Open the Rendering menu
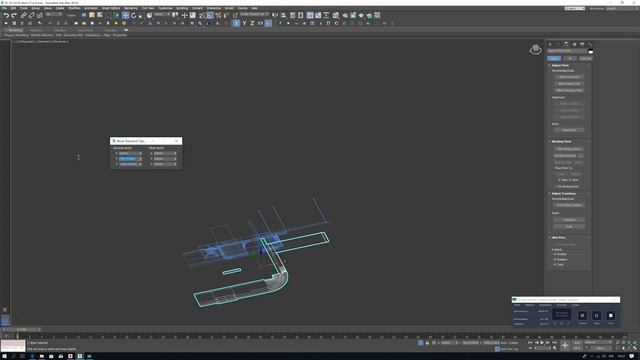 pos(131,8)
